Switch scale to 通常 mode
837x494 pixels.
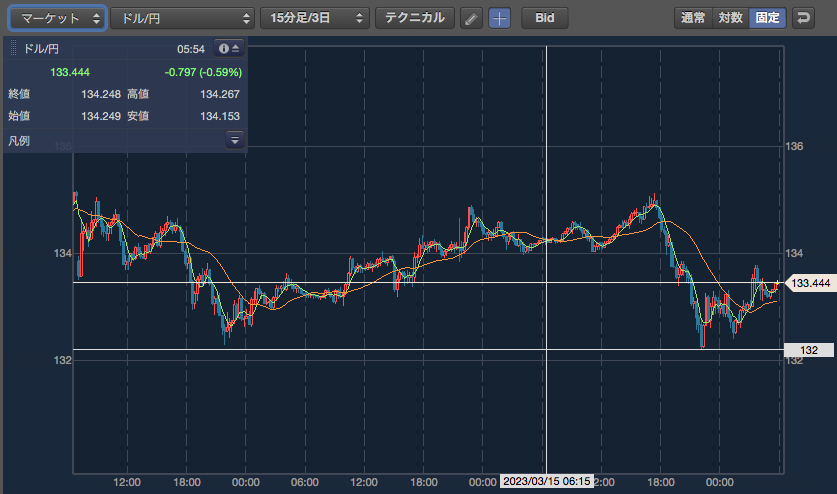tap(693, 18)
